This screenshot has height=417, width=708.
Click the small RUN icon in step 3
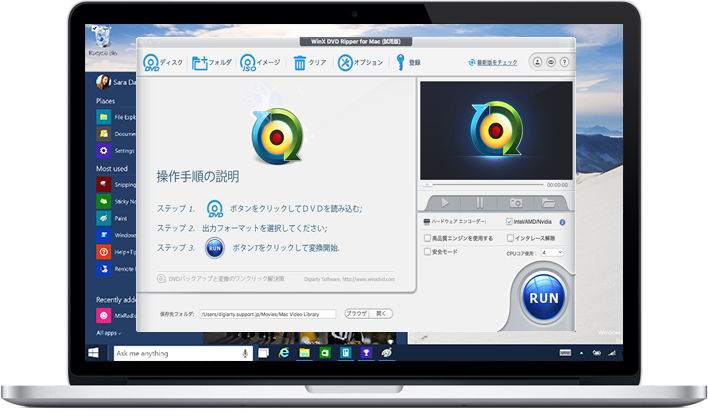(x=215, y=248)
